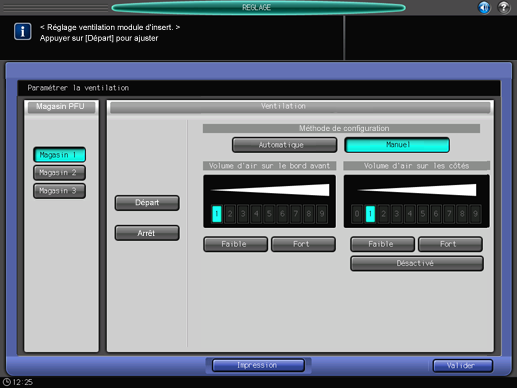Click 'Appuyer sur [Départ] pour ajuster' message
The width and height of the screenshot is (517, 388).
pos(99,38)
